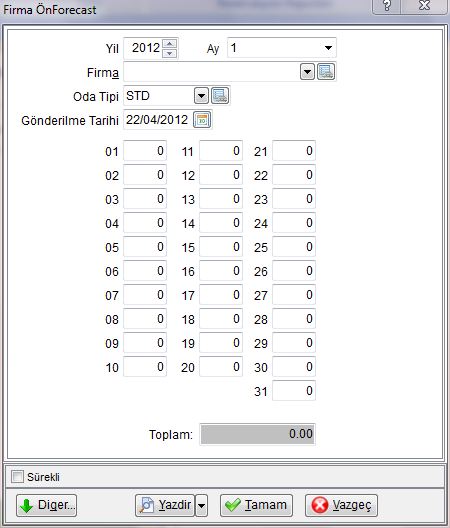Open the Firma lookup list icon
The image size is (450, 528).
click(326, 72)
